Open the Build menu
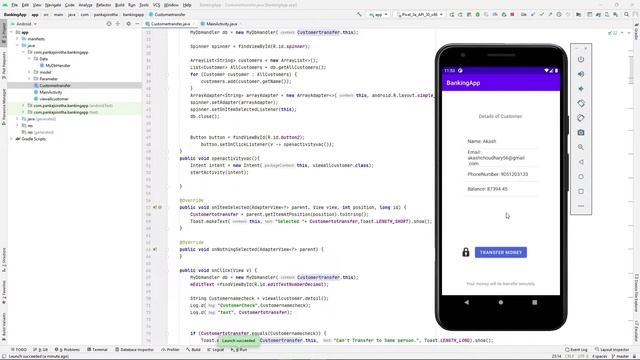 coord(120,5)
